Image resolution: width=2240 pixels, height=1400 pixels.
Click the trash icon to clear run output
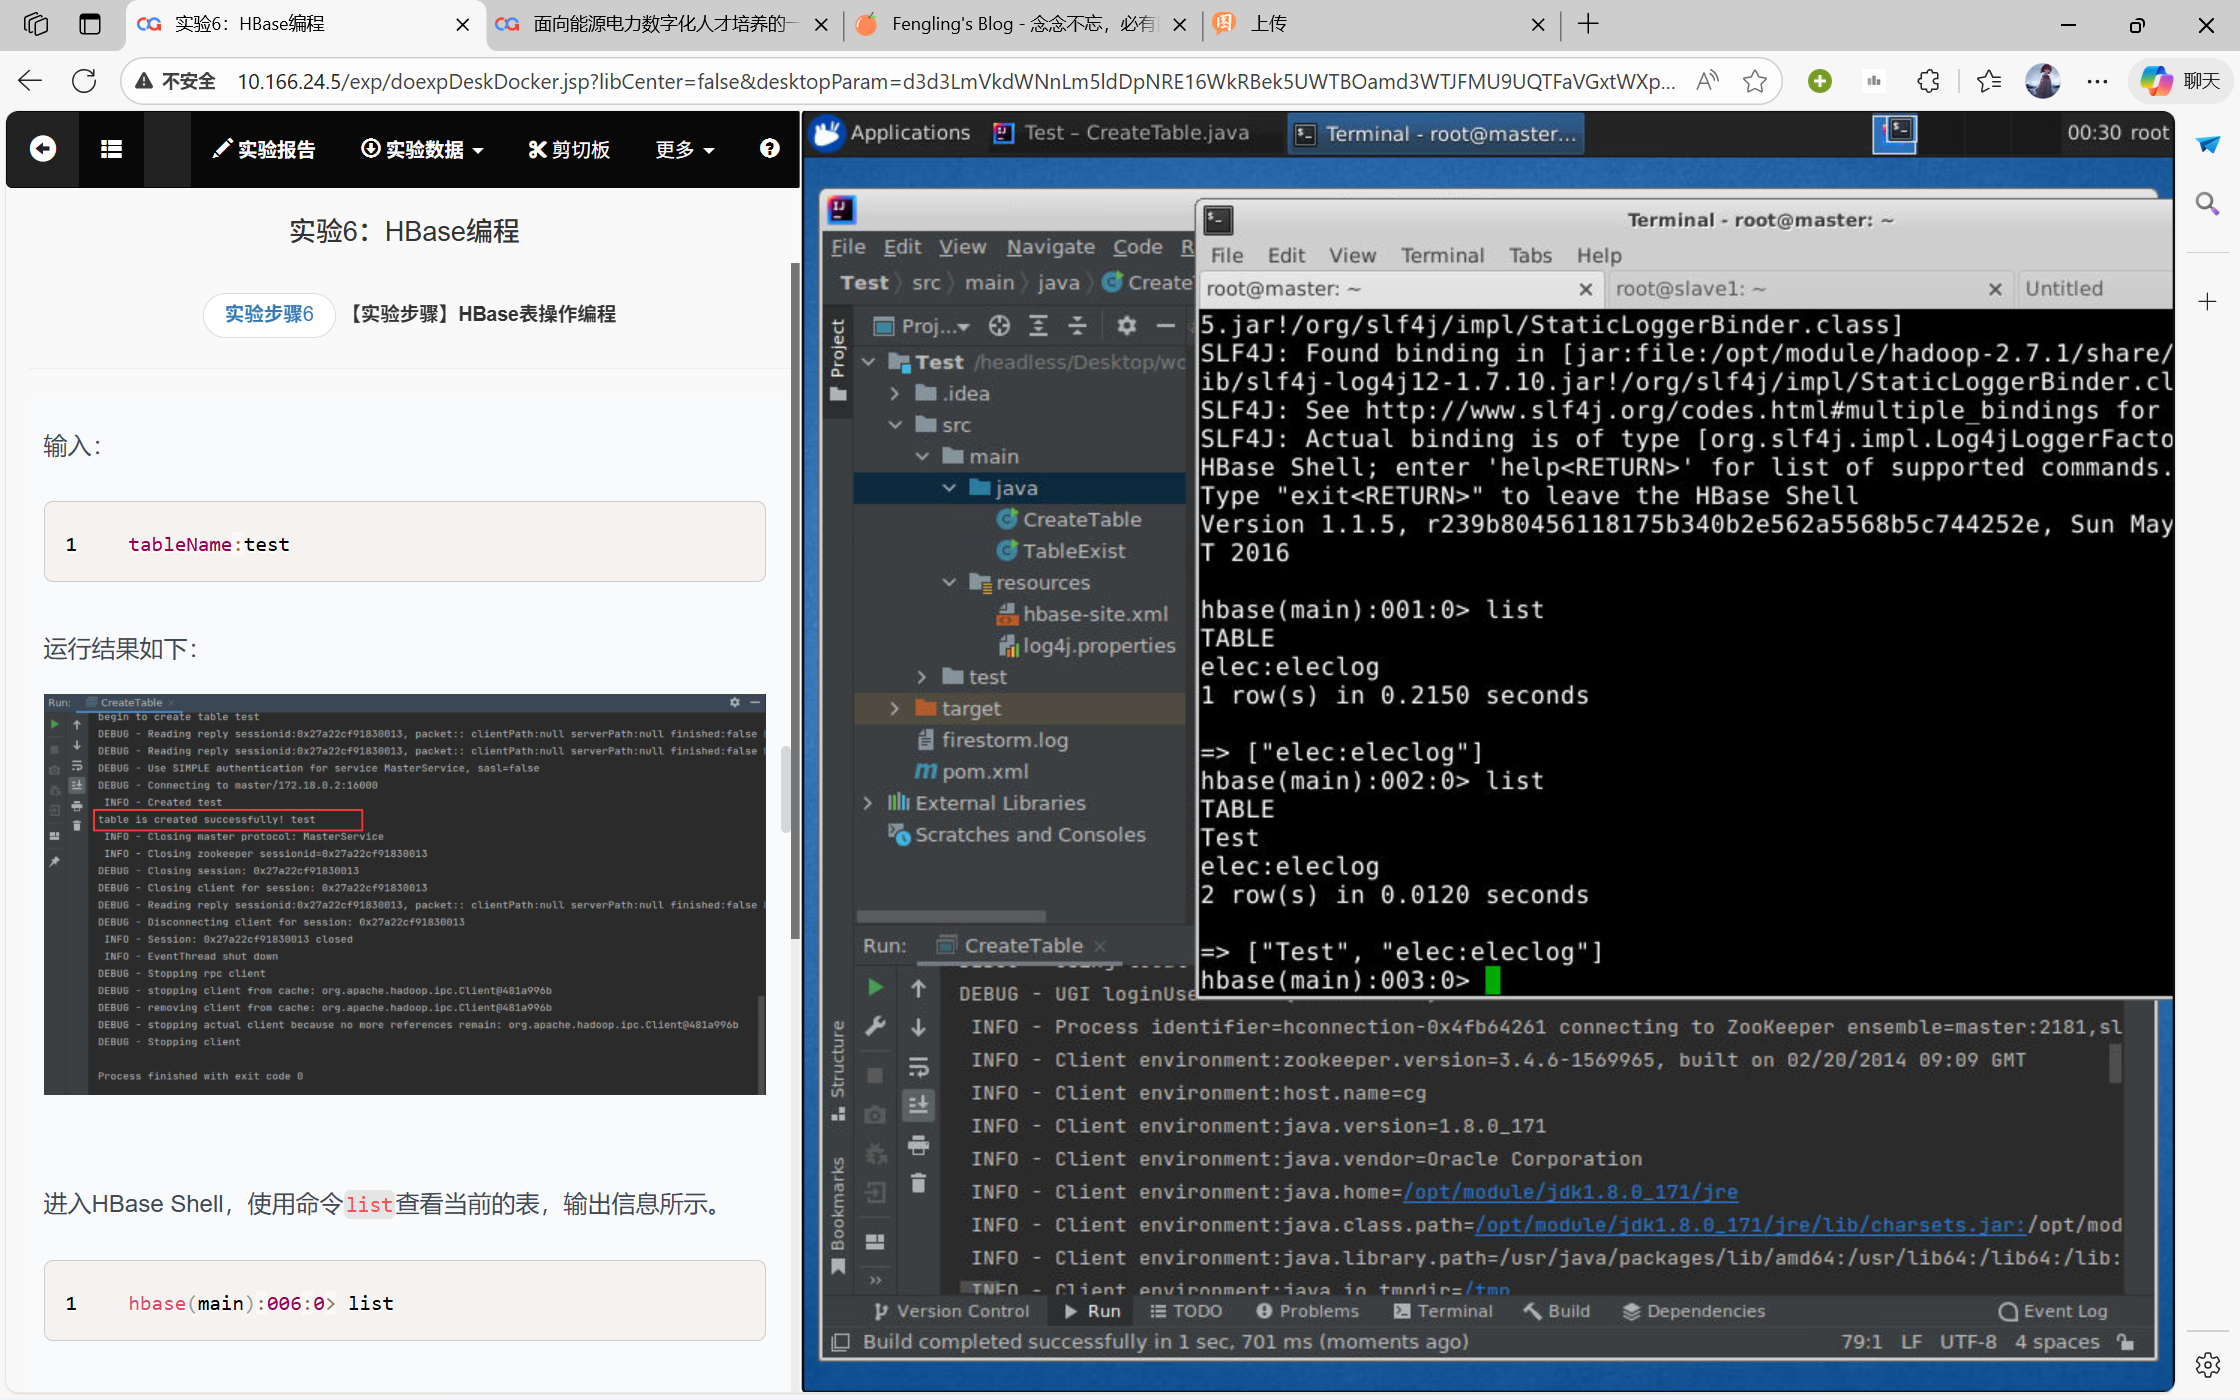pyautogui.click(x=918, y=1184)
